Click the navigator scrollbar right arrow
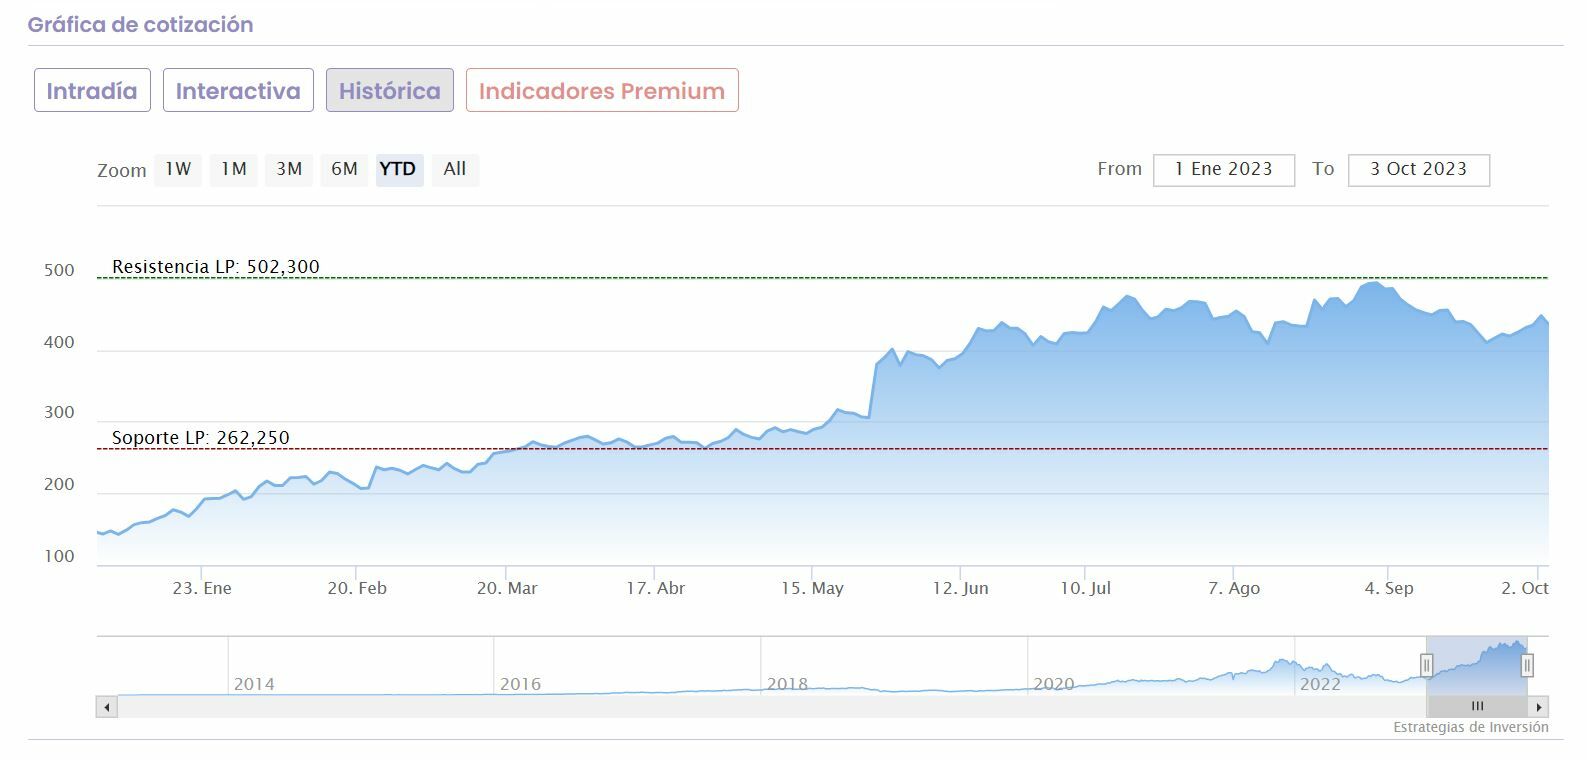 [x=1539, y=707]
